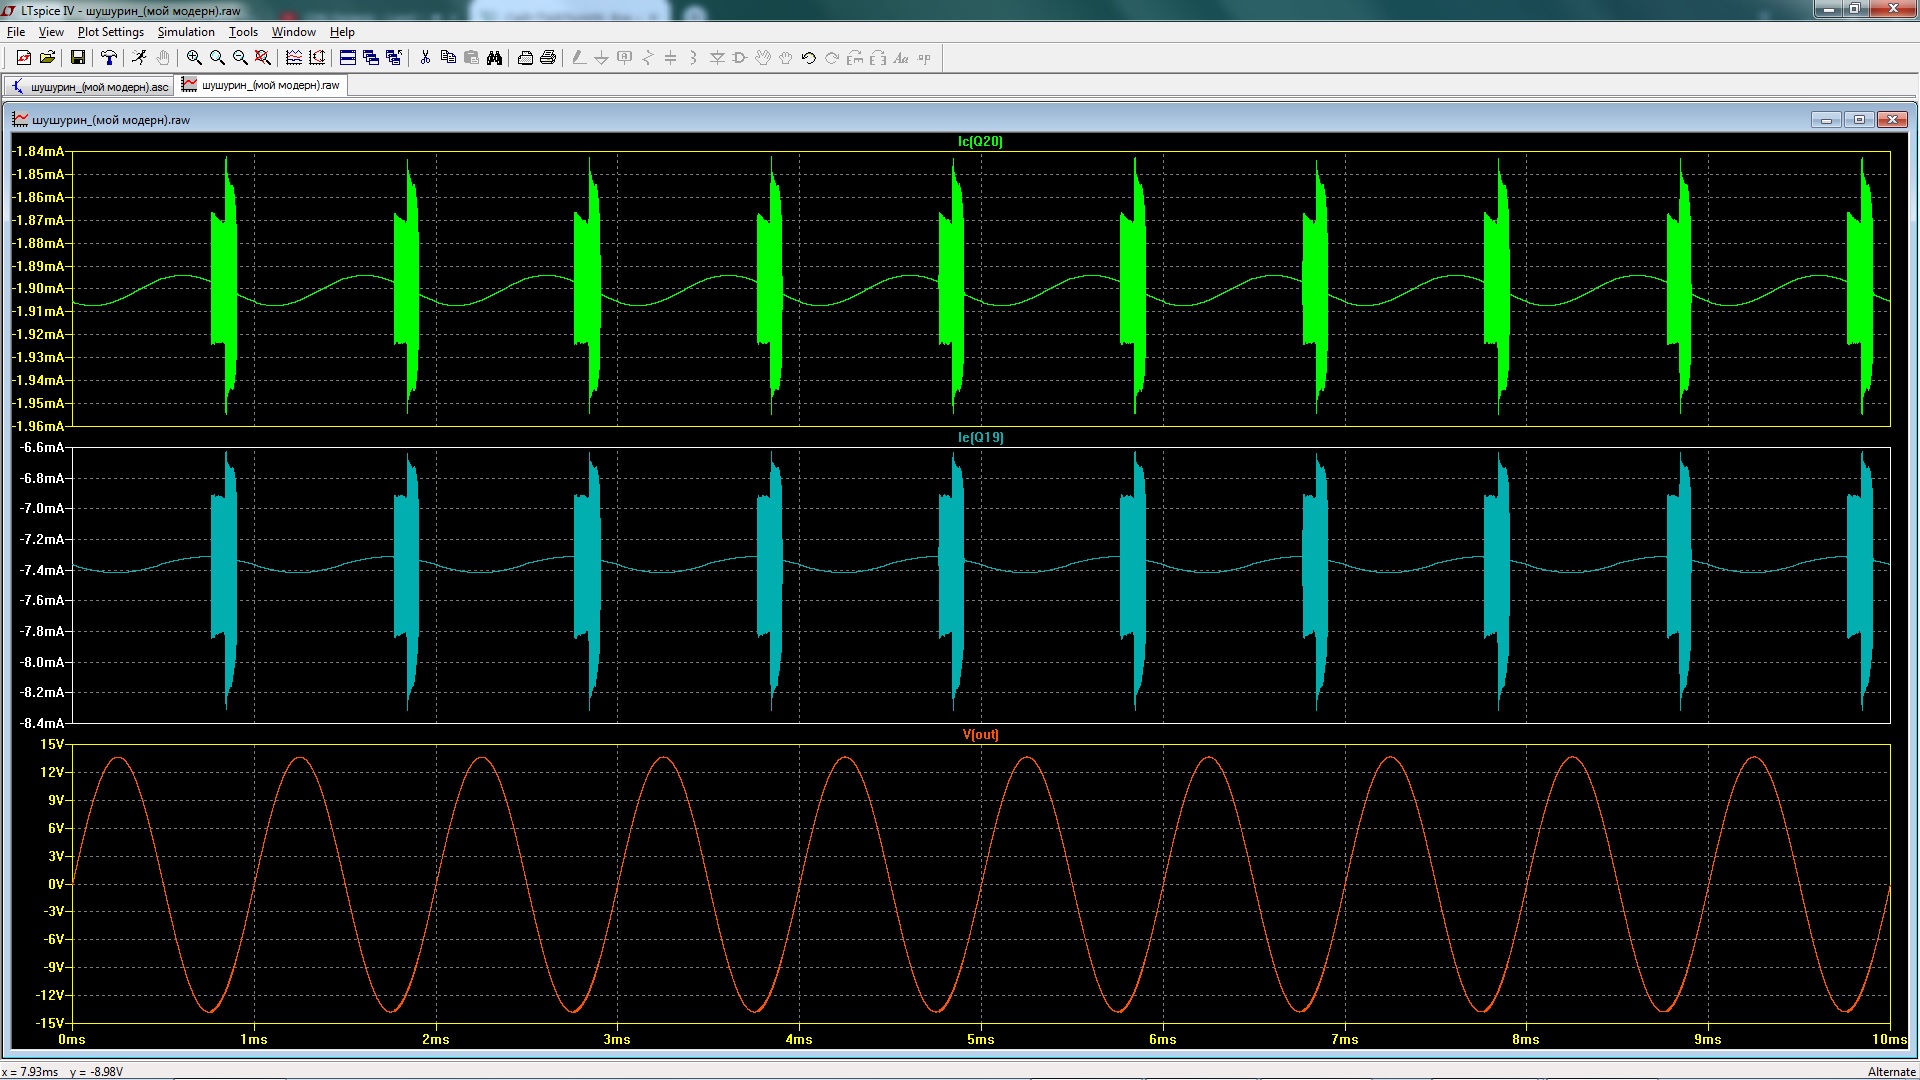This screenshot has width=1920, height=1080.
Task: Click the Cut scissors icon
Action: click(x=425, y=57)
